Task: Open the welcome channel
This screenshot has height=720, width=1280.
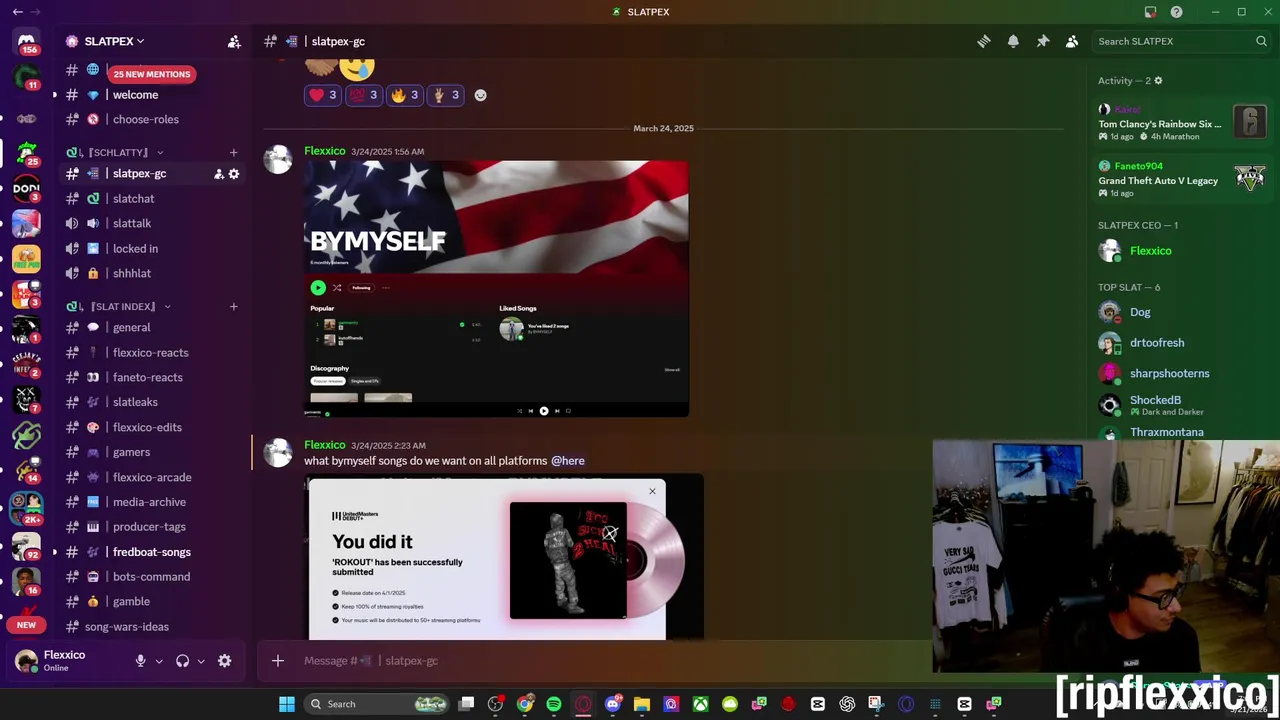Action: (x=135, y=95)
